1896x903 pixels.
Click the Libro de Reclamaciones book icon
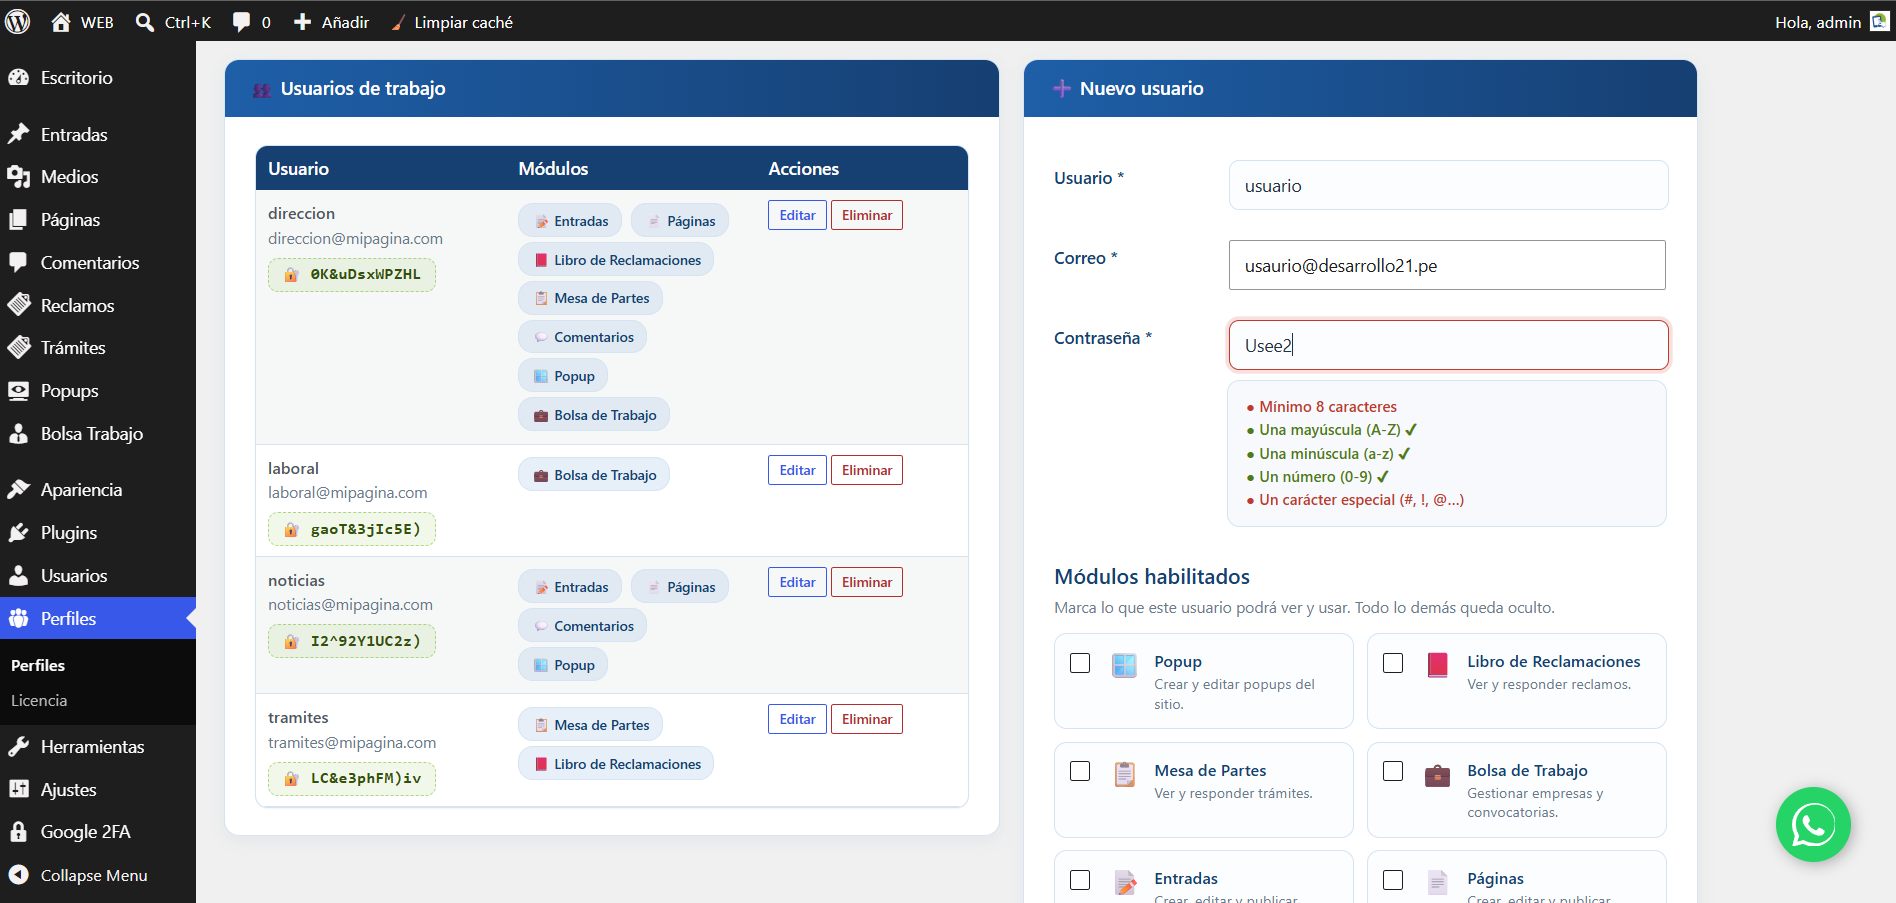(1438, 666)
